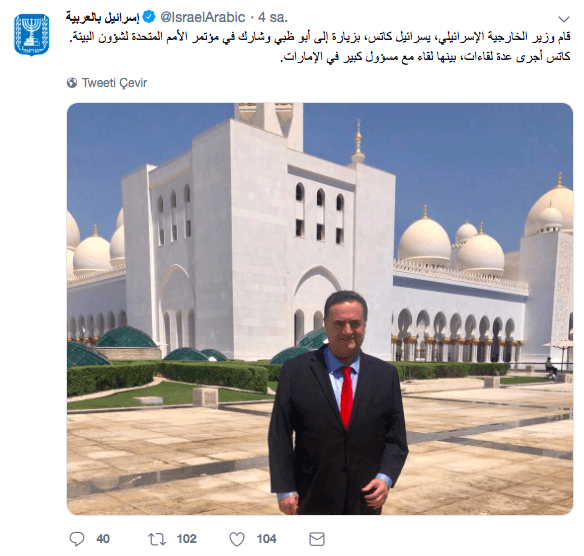Image resolution: width=584 pixels, height=556 pixels.
Task: Send tweet via envelope message icon
Action: click(317, 539)
